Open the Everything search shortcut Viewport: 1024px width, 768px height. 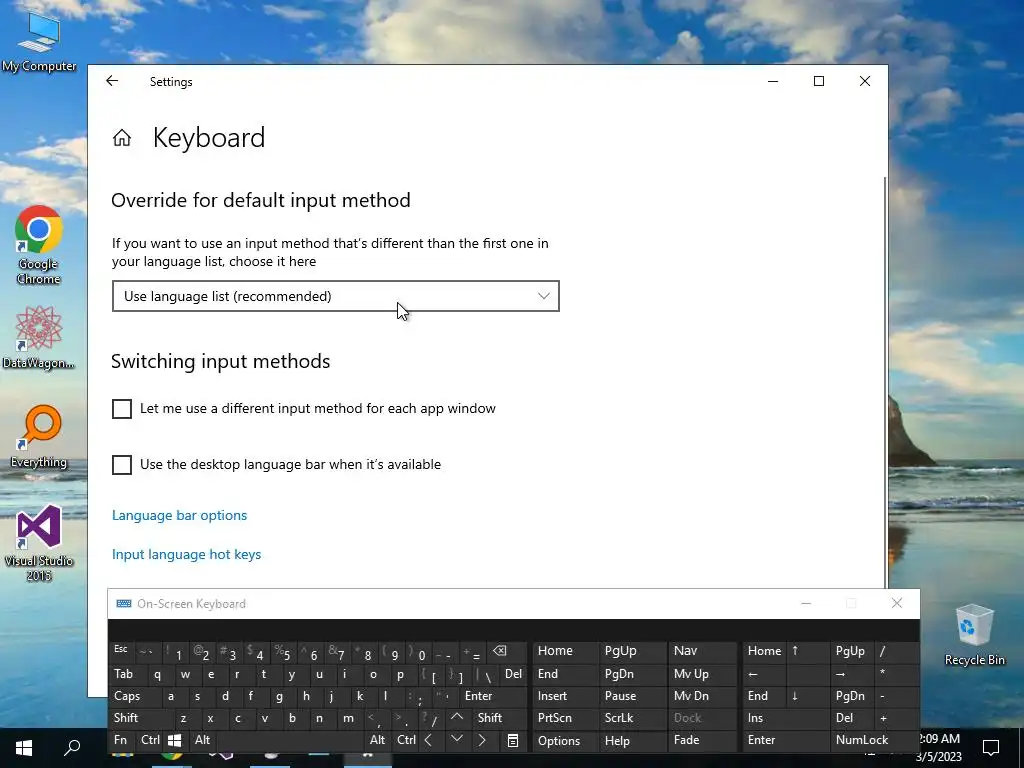pos(39,436)
